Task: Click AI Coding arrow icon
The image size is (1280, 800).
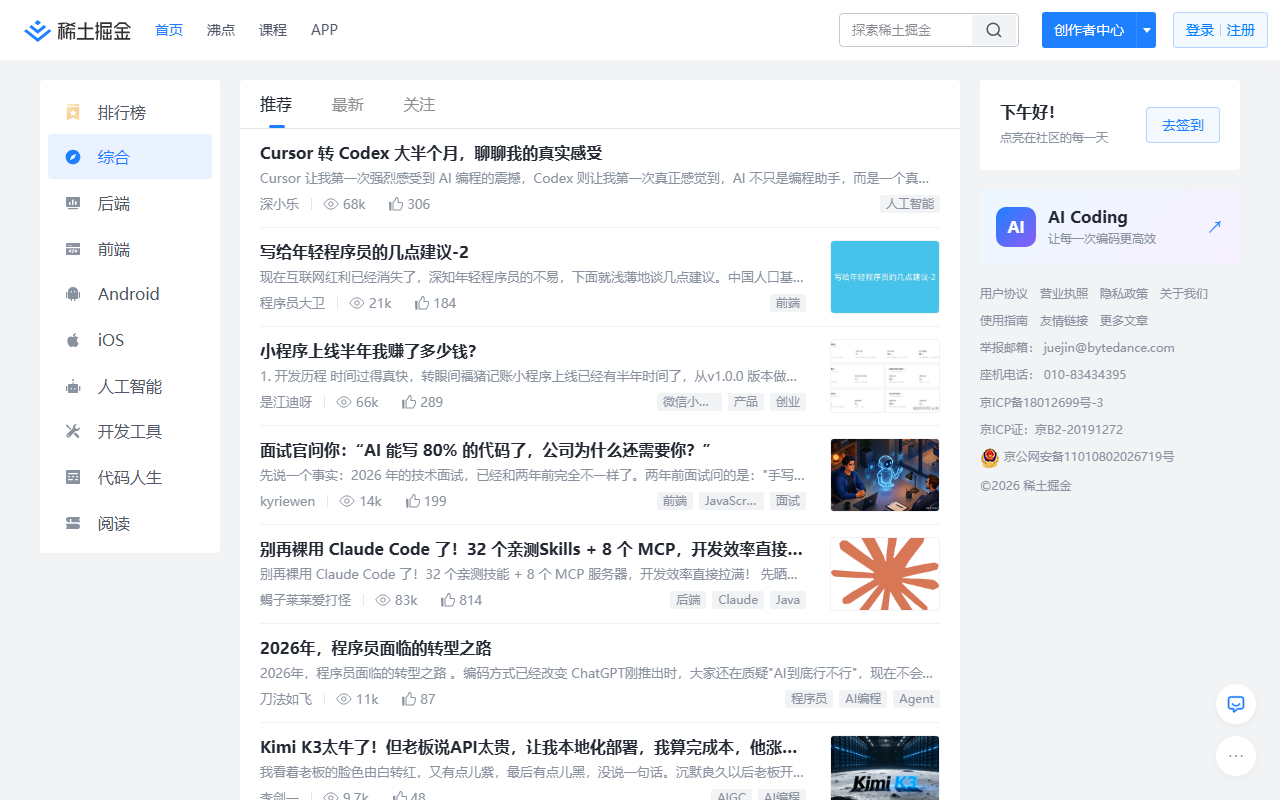Action: point(1215,227)
